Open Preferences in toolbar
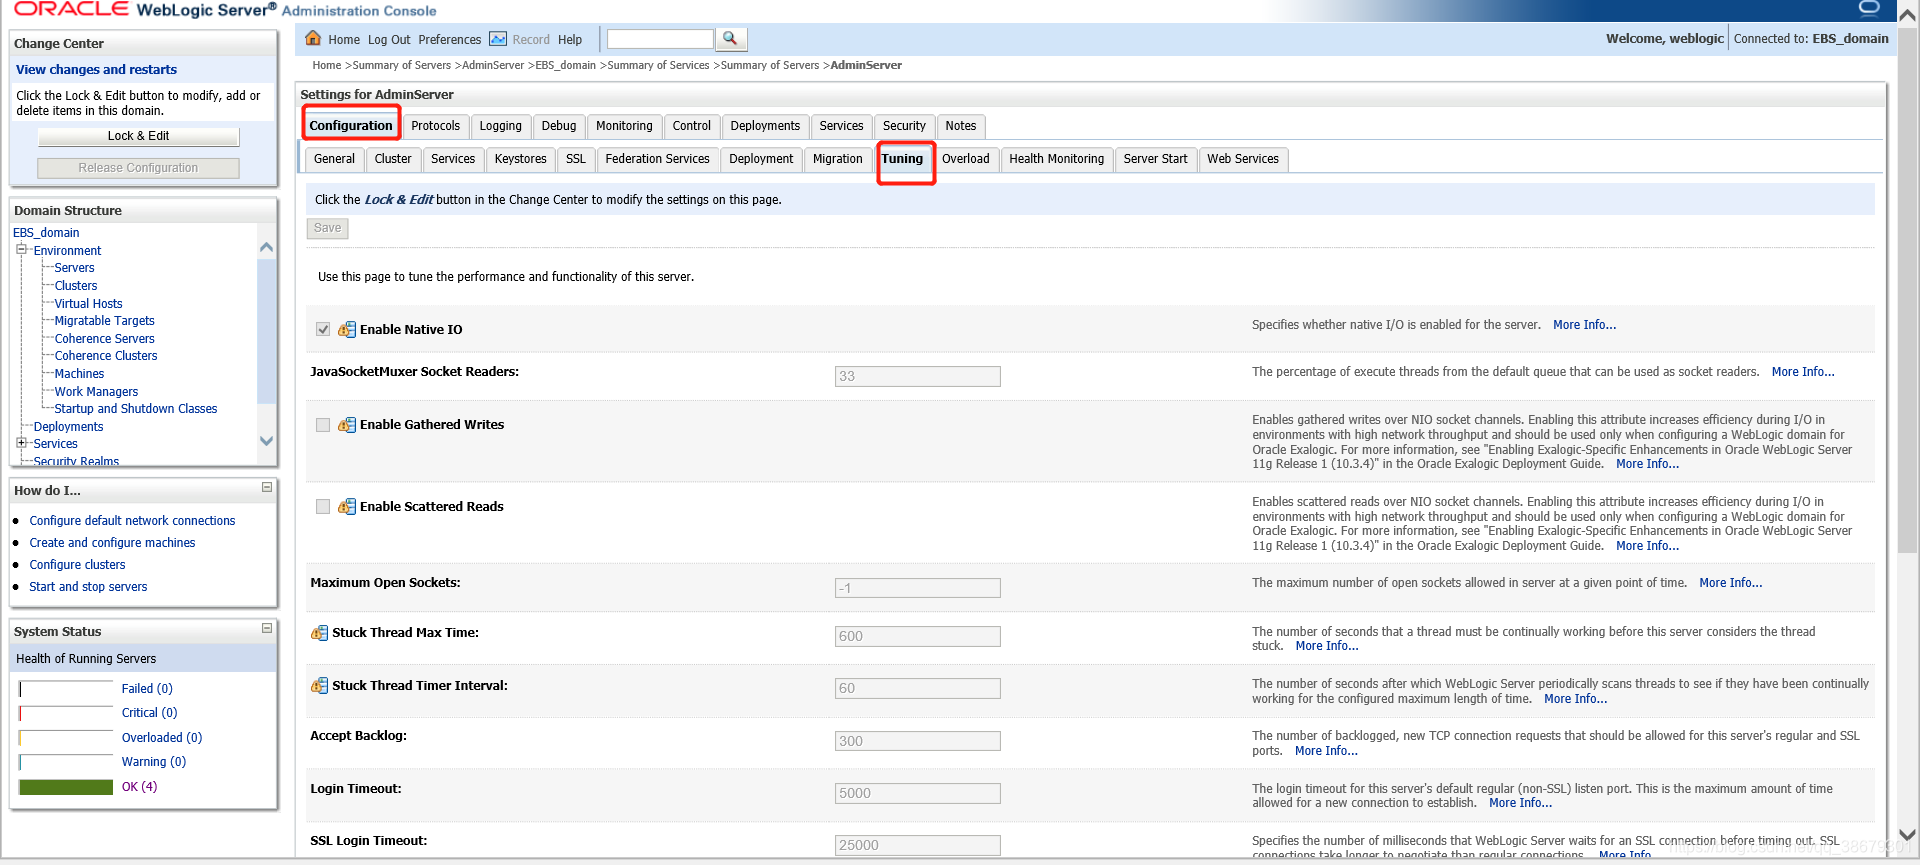 click(450, 40)
